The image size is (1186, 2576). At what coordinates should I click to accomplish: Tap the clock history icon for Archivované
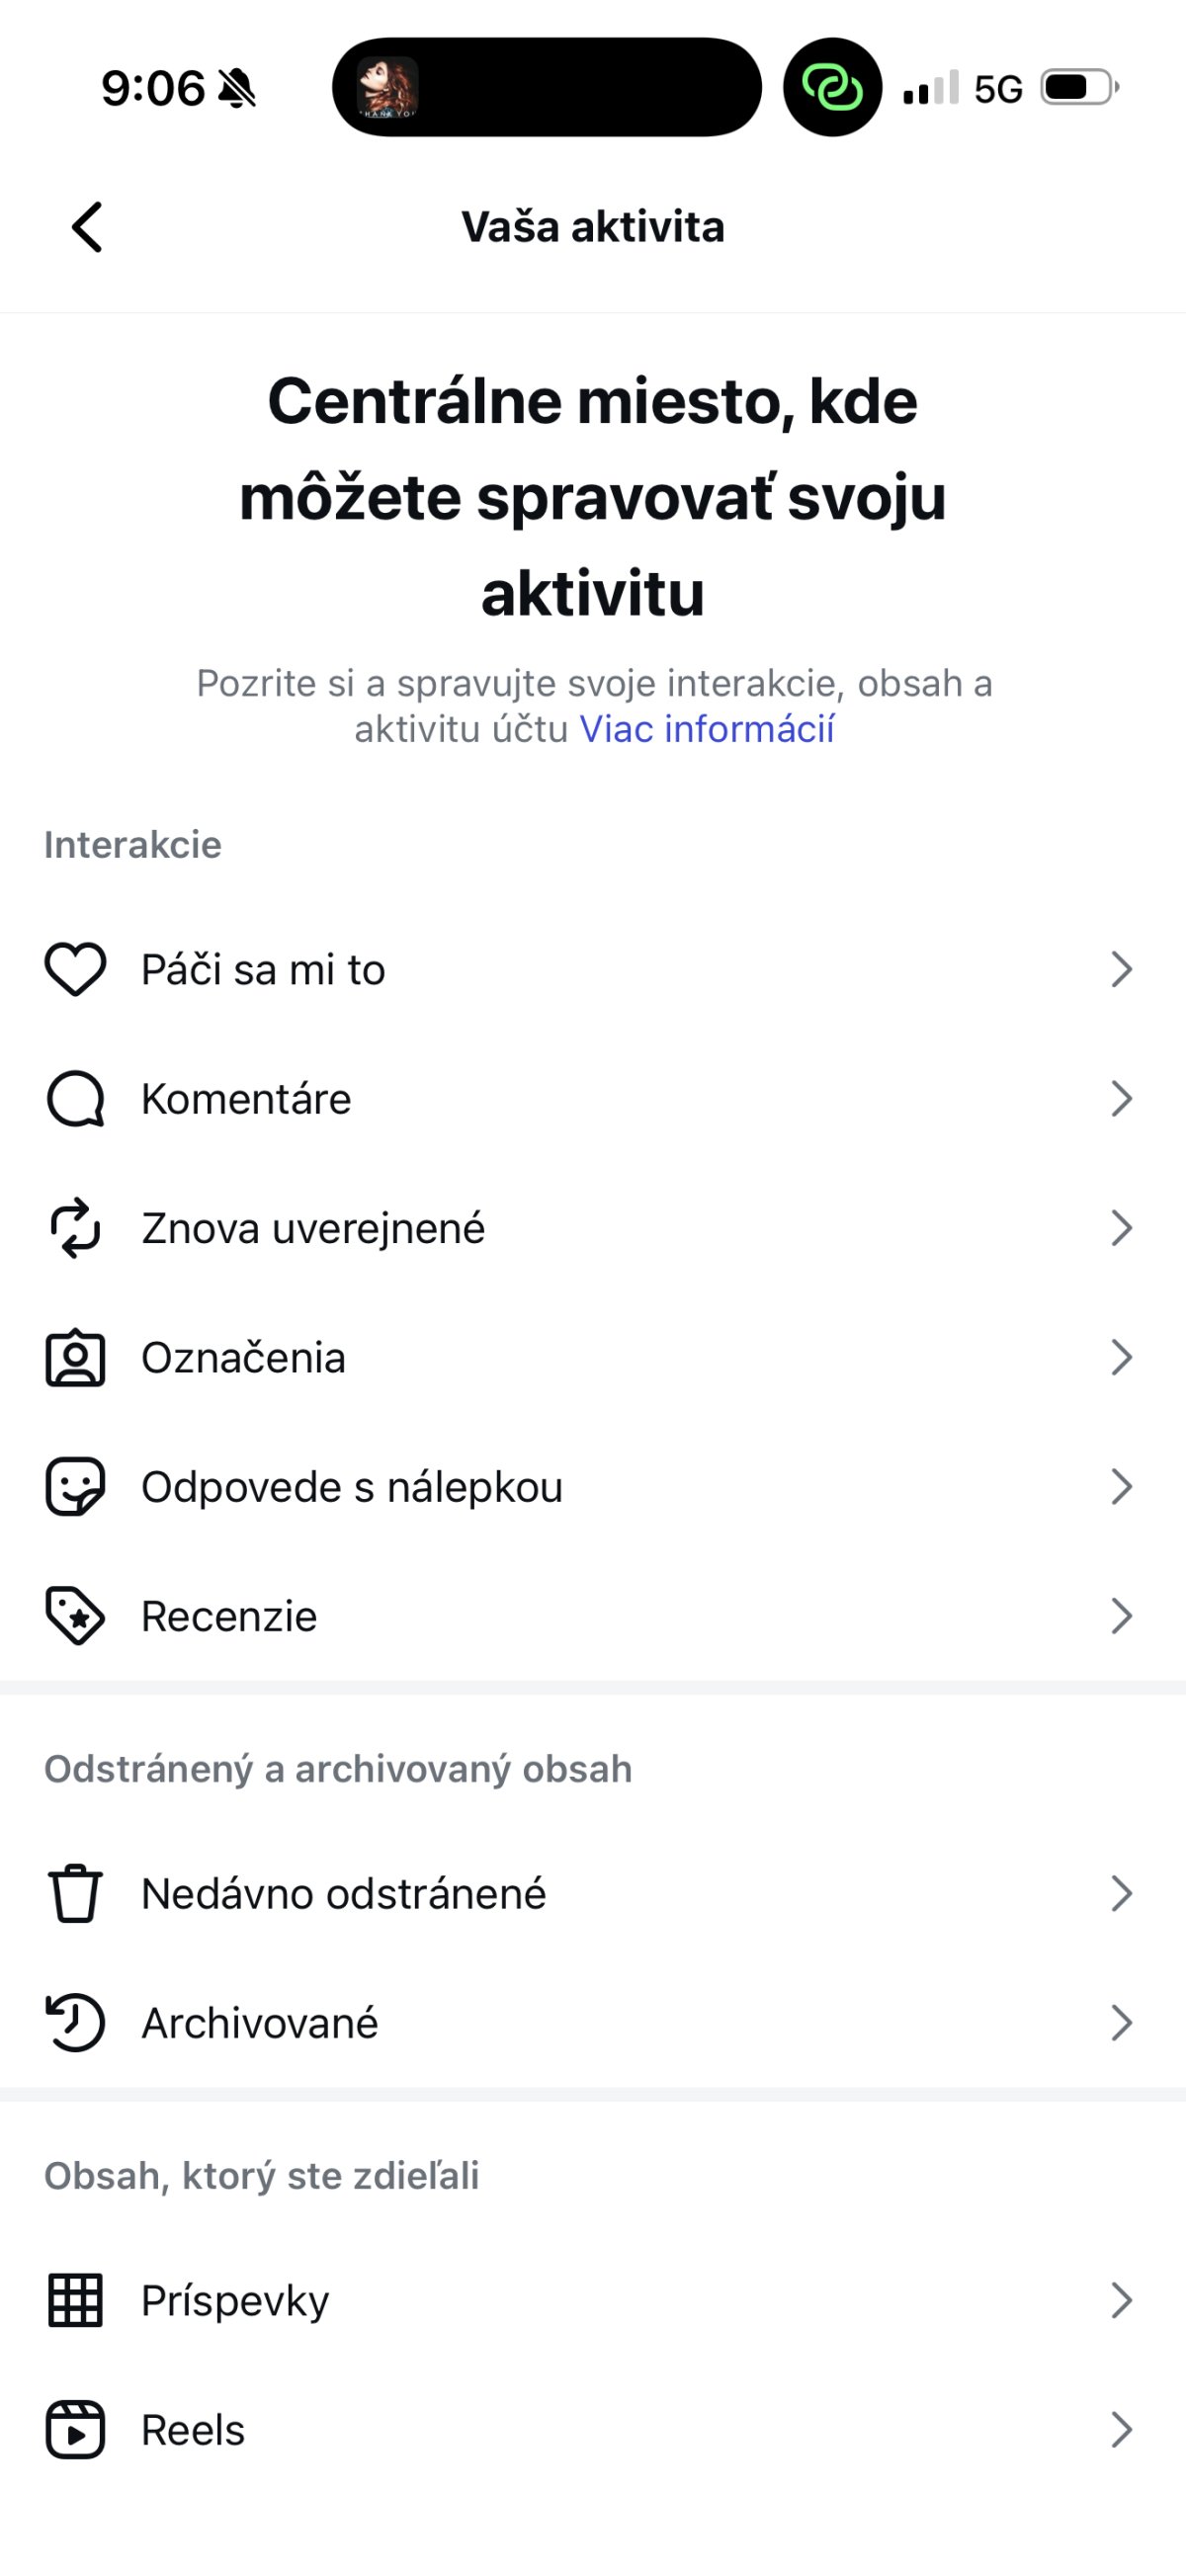click(x=75, y=2023)
